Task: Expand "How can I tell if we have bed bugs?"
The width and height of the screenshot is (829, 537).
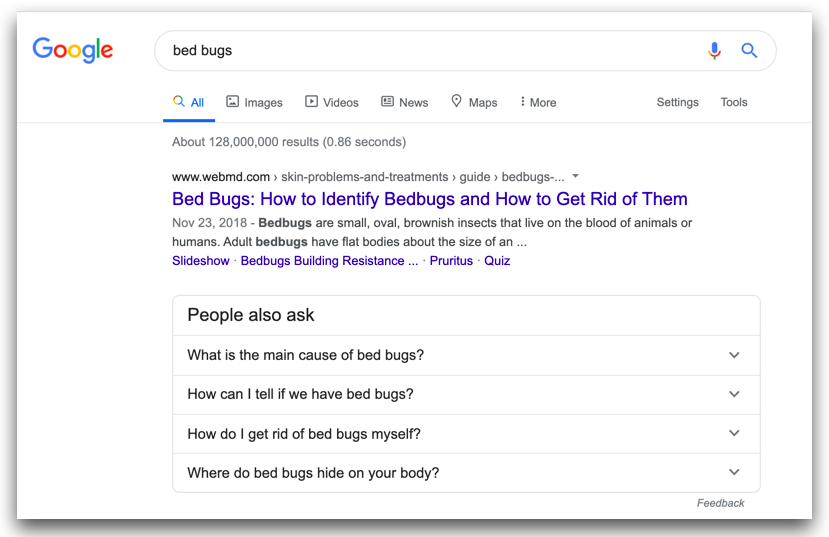Action: [466, 394]
